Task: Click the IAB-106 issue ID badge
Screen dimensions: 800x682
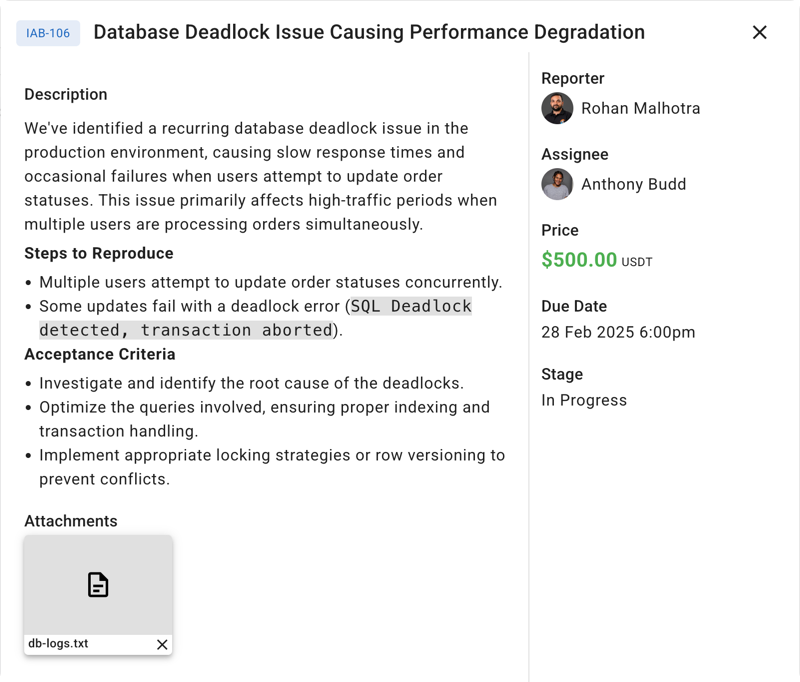Action: (48, 33)
